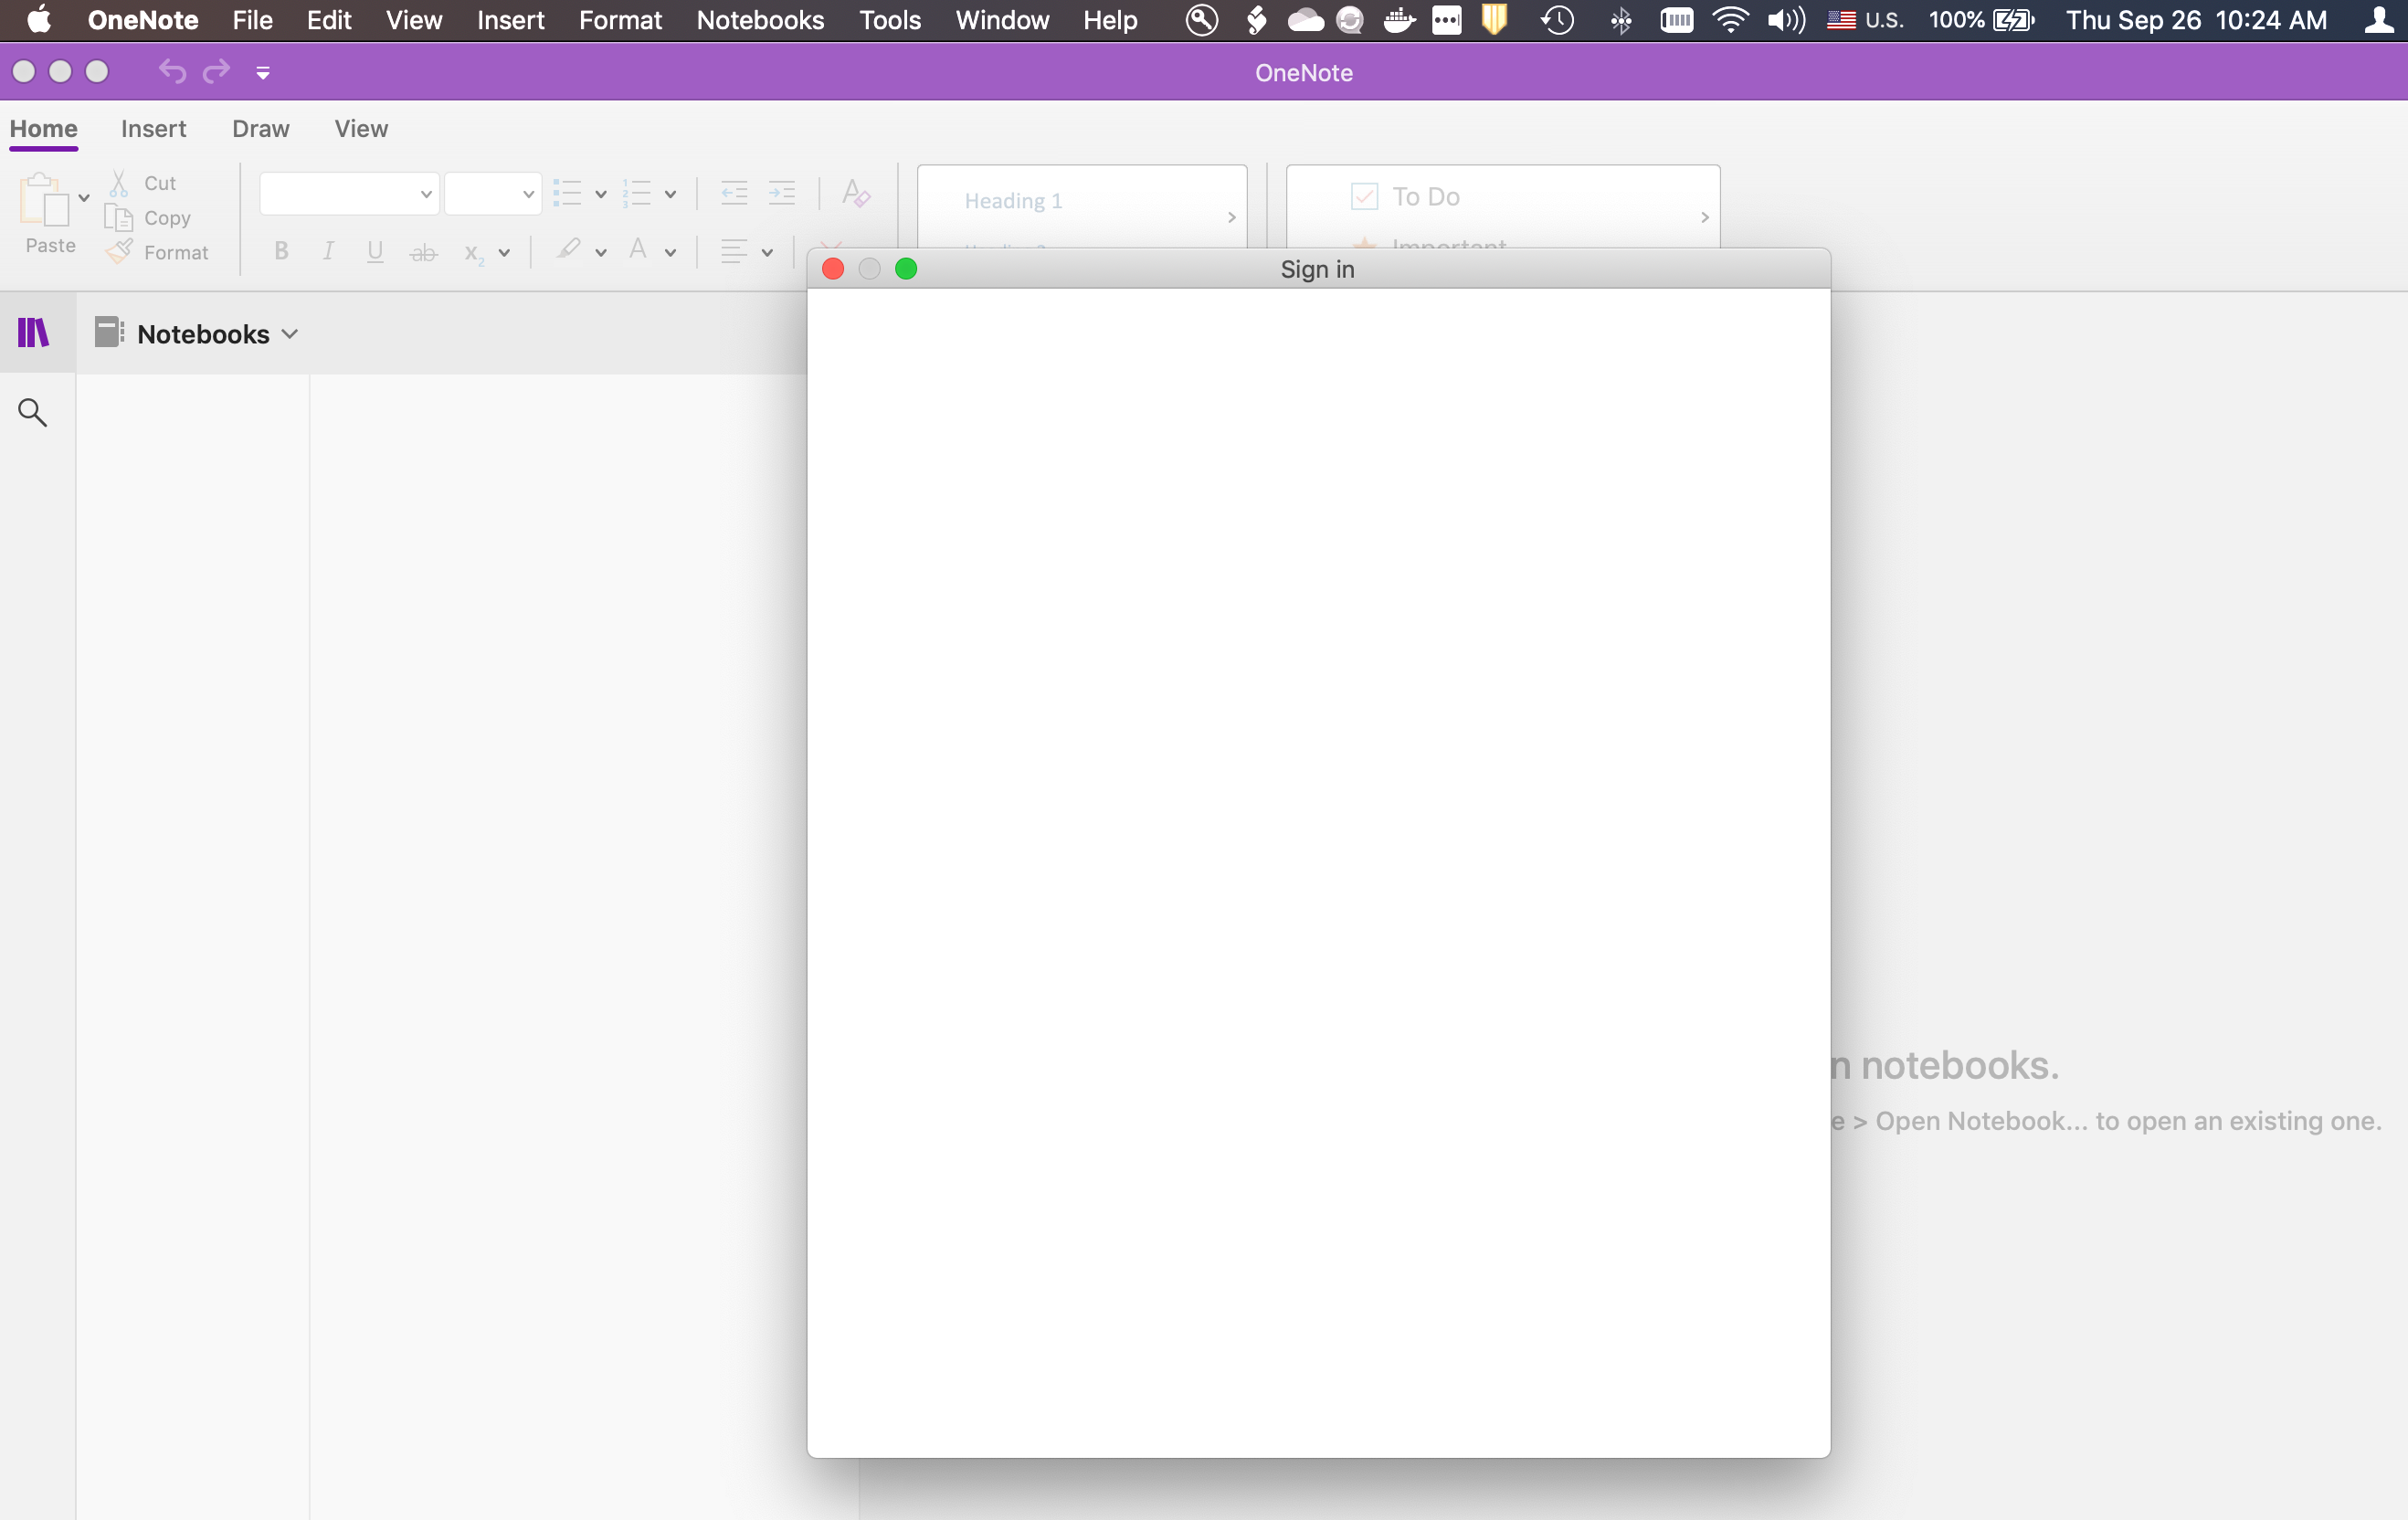Image resolution: width=2408 pixels, height=1520 pixels.
Task: Clear formatting with eraser icon
Action: pos(855,192)
